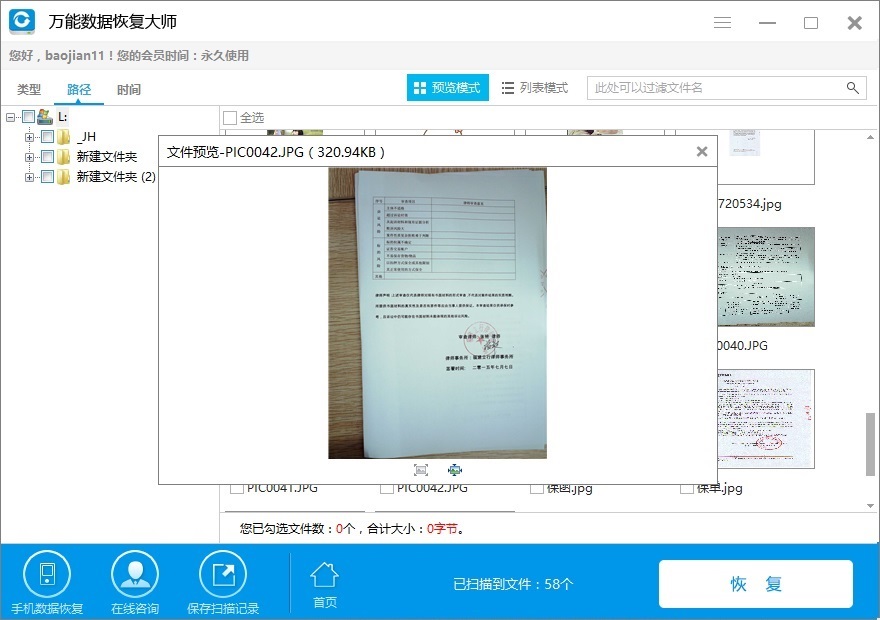Expand the 新建文件夹 (2) folder node
The width and height of the screenshot is (880, 620).
pos(31,176)
